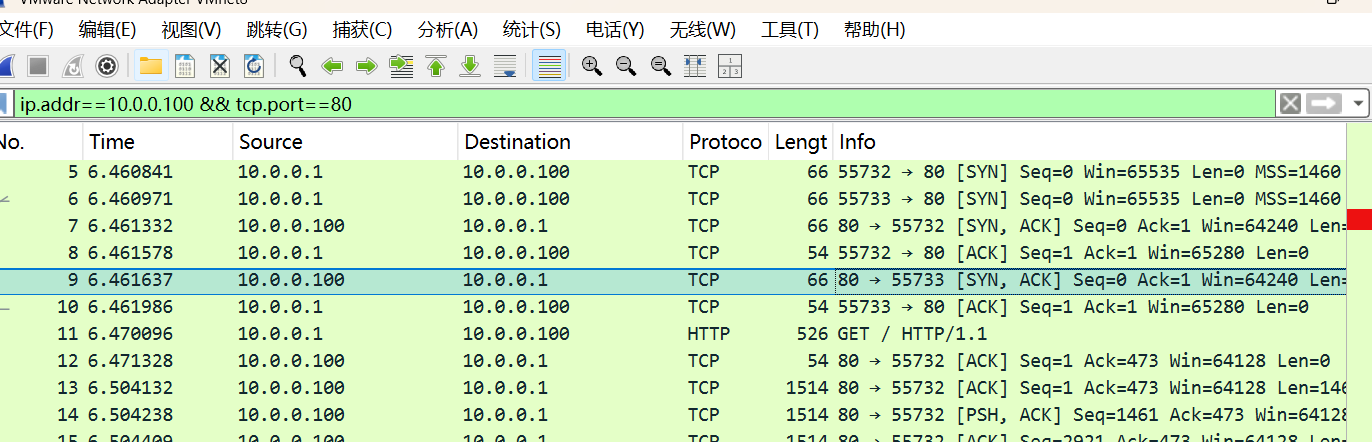Open the filter history dropdown arrow
This screenshot has width=1372, height=442.
(x=1357, y=104)
